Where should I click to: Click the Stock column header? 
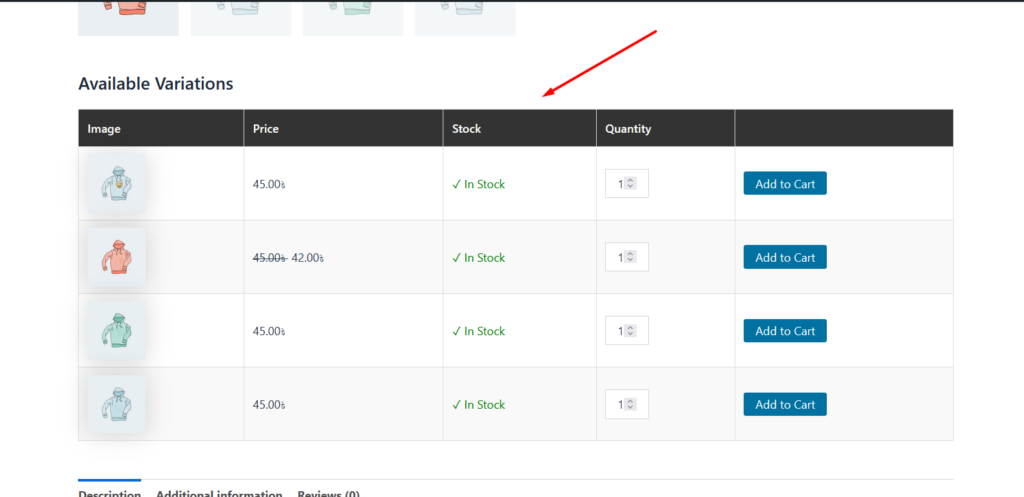(x=466, y=129)
